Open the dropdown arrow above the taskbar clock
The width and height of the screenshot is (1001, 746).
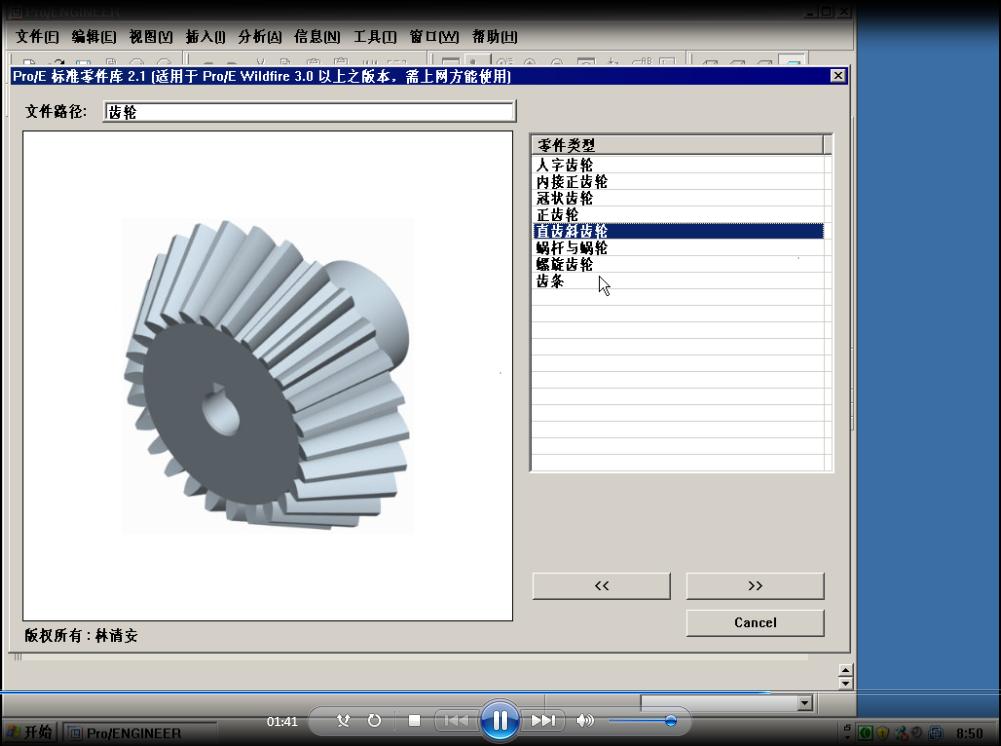coord(804,703)
